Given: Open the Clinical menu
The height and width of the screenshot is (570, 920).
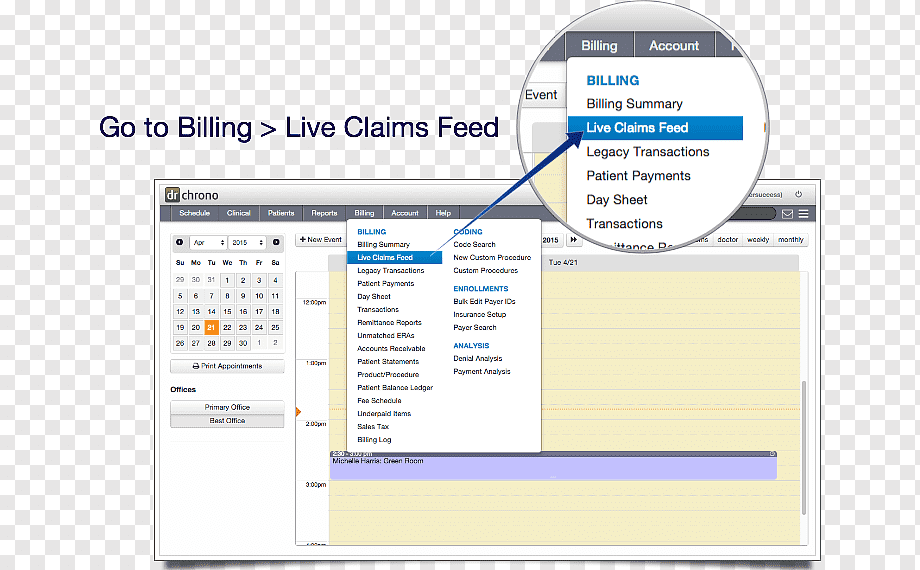Looking at the screenshot, I should tap(238, 213).
